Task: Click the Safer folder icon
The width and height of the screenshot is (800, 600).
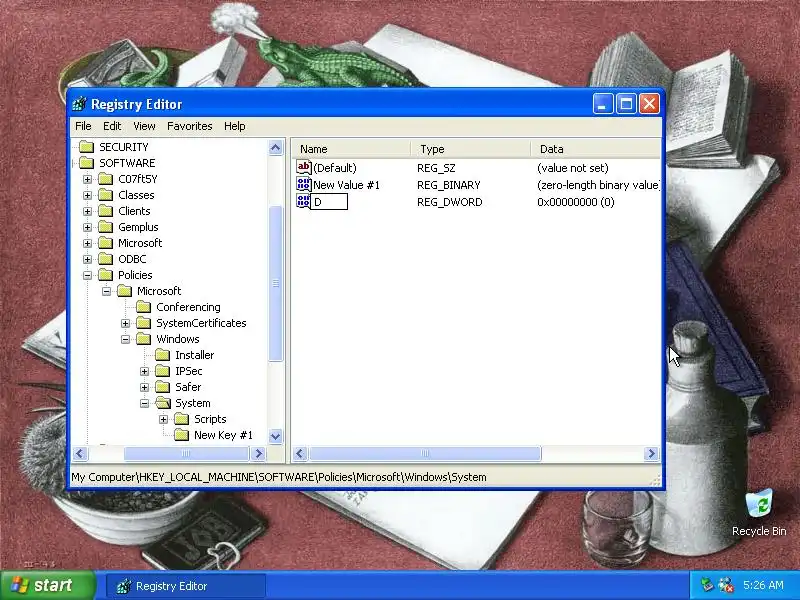Action: [163, 387]
